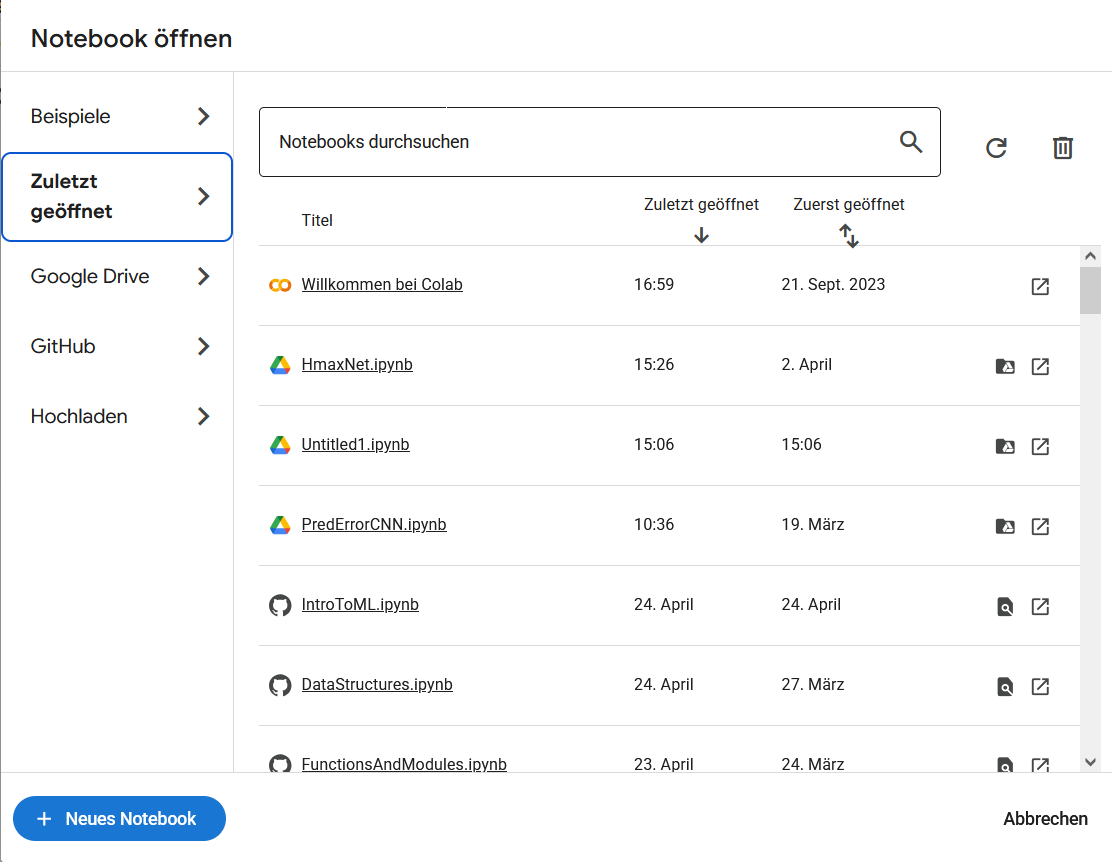Image resolution: width=1112 pixels, height=862 pixels.
Task: Expand Hochladen chevron arrow
Action: [x=204, y=416]
